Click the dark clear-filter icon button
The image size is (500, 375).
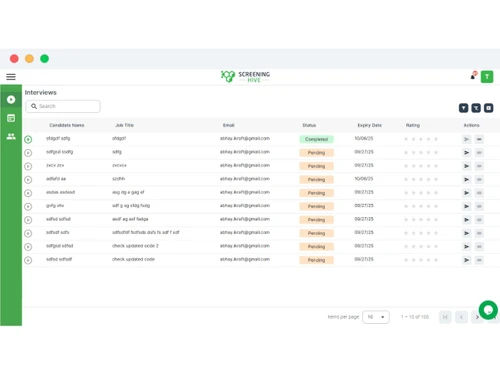click(476, 108)
